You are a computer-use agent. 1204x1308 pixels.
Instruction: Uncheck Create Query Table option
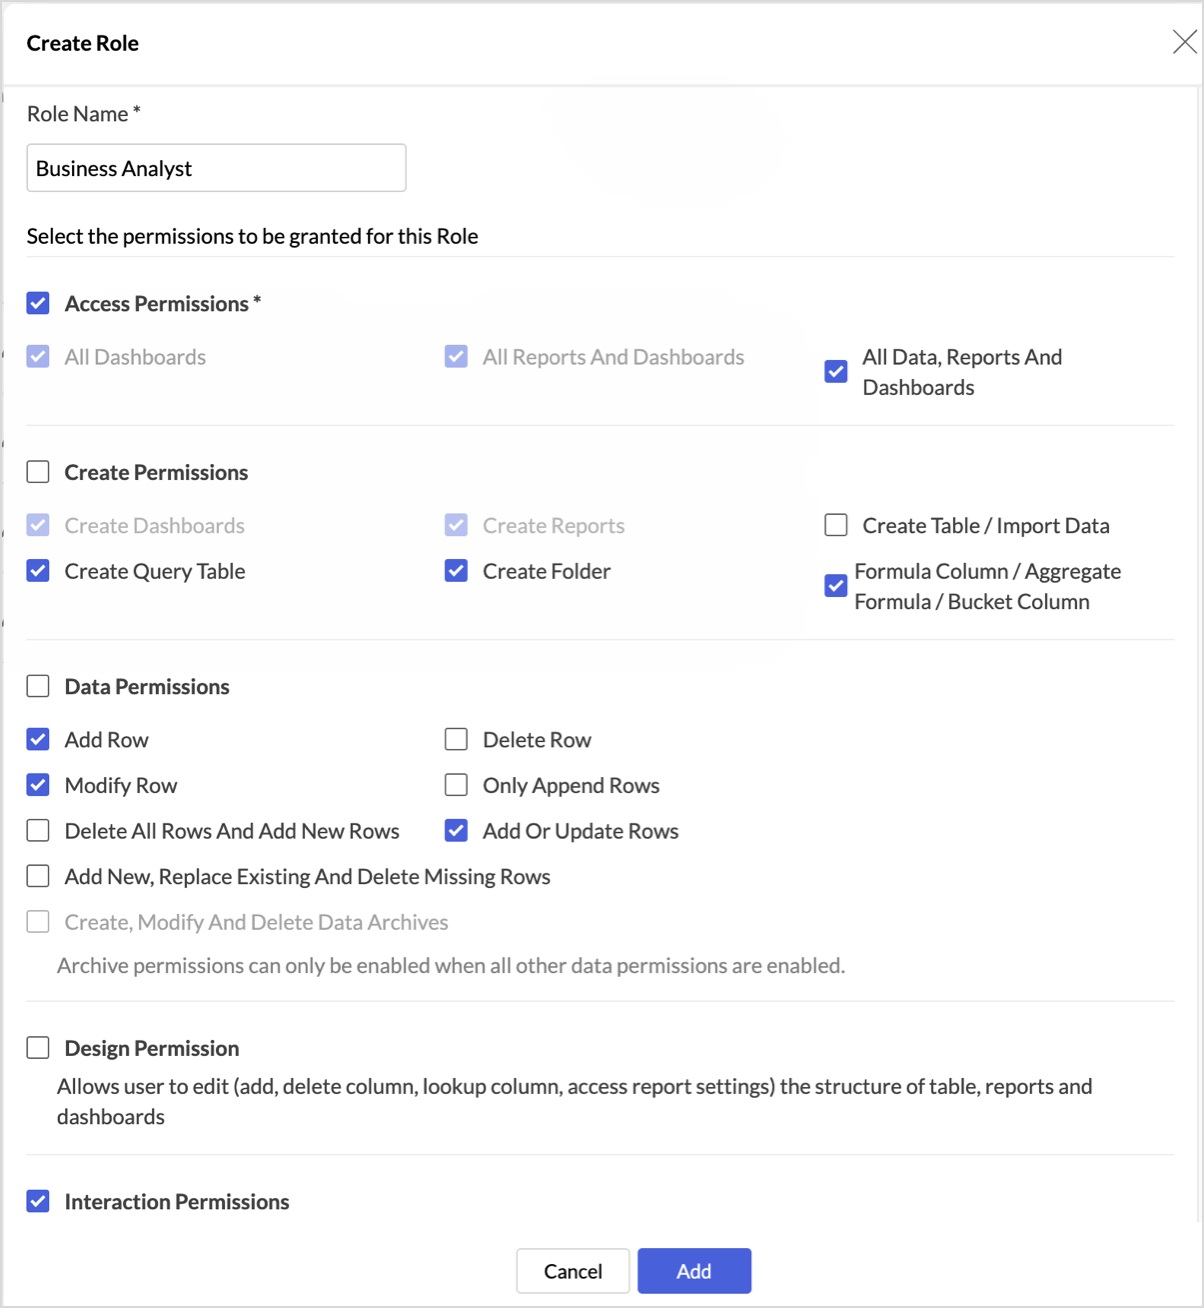[x=38, y=571]
